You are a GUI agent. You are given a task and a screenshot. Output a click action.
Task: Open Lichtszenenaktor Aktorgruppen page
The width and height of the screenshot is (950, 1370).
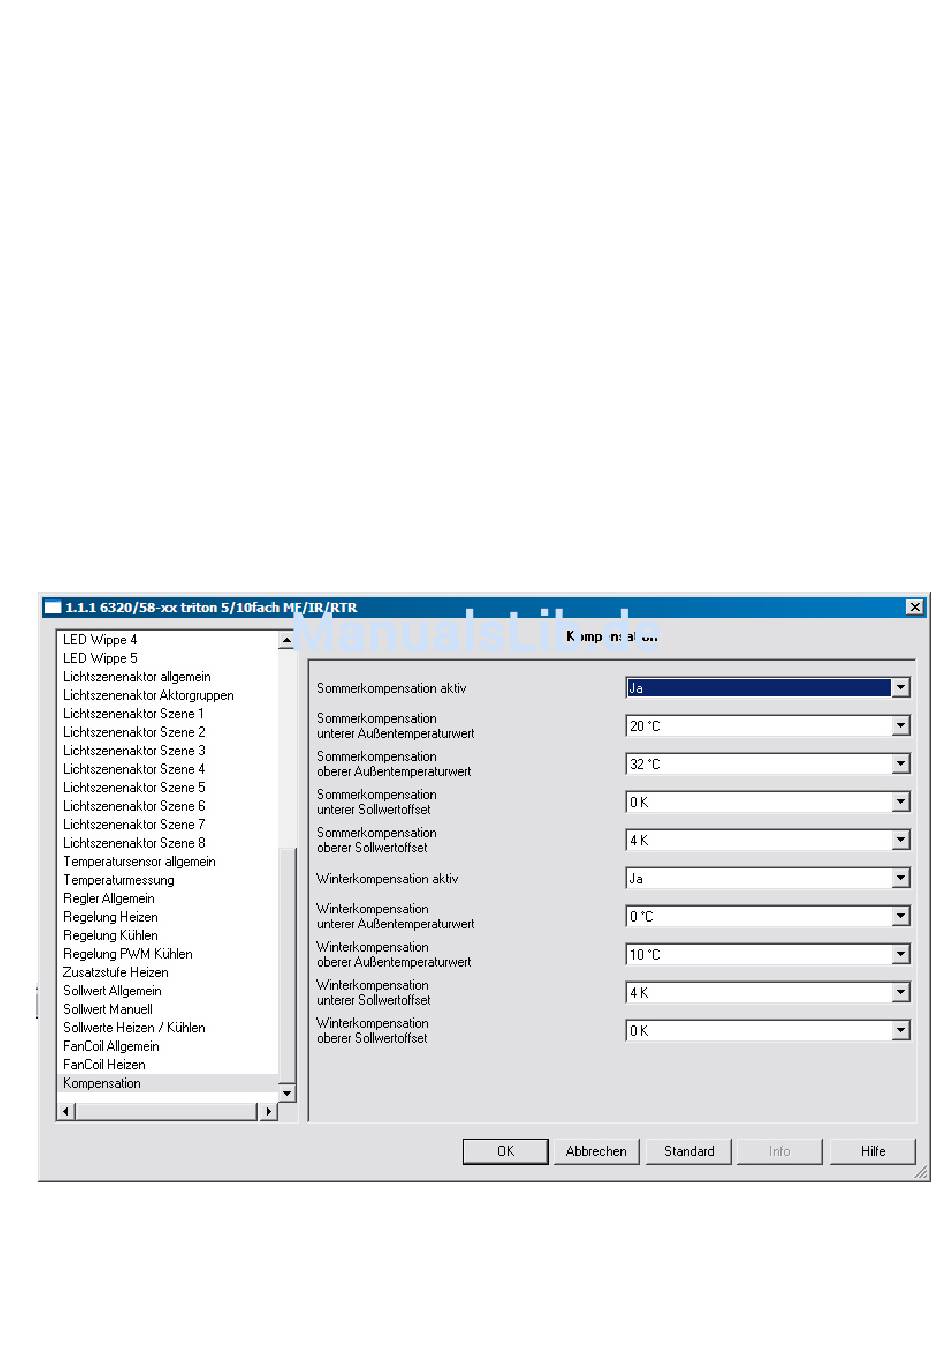point(148,695)
